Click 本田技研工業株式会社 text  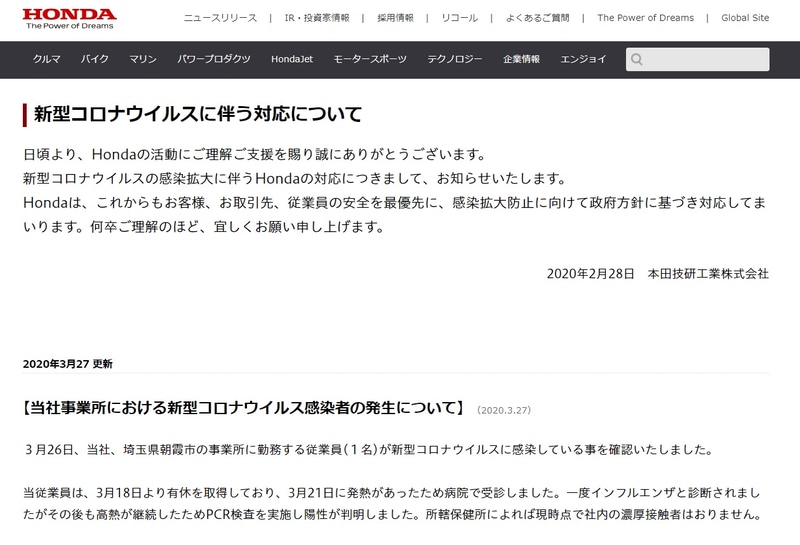click(x=708, y=274)
